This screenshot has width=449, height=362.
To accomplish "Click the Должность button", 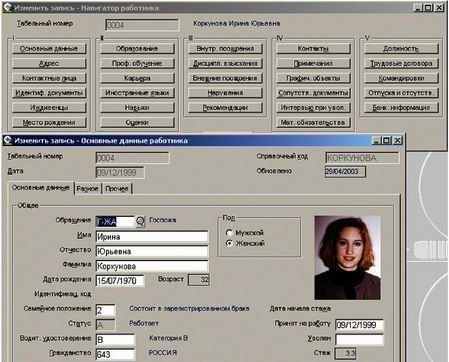I will (x=401, y=49).
